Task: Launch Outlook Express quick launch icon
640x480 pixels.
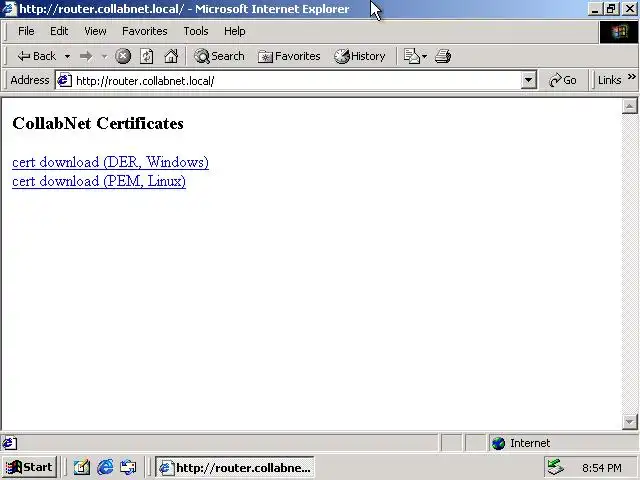Action: point(128,467)
